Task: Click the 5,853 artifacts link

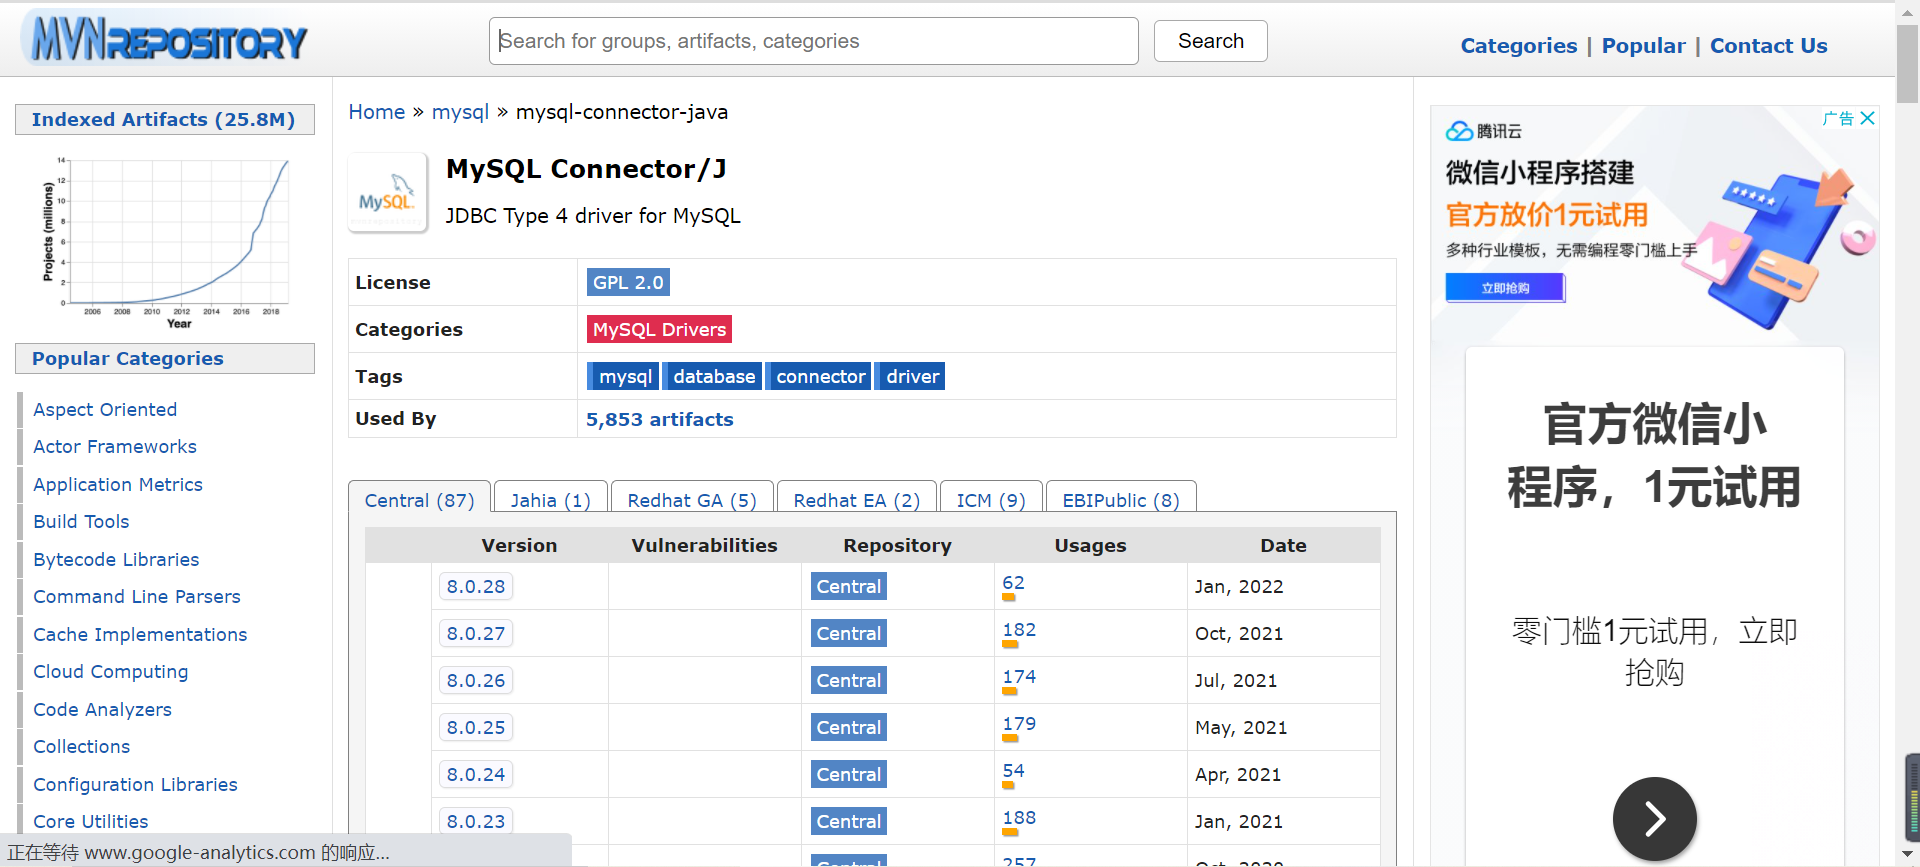Action: [659, 420]
